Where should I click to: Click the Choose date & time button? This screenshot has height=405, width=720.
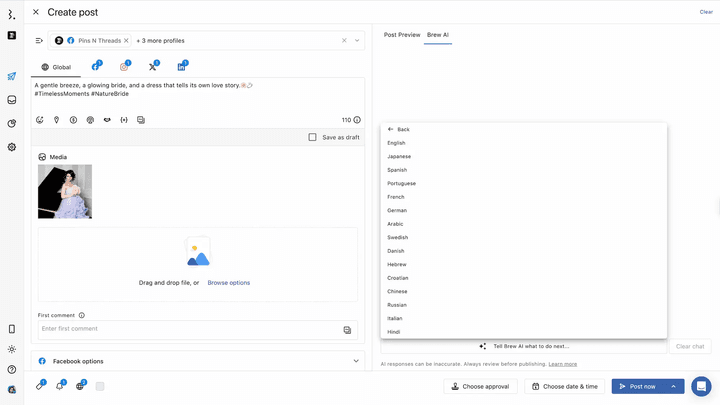(x=564, y=386)
